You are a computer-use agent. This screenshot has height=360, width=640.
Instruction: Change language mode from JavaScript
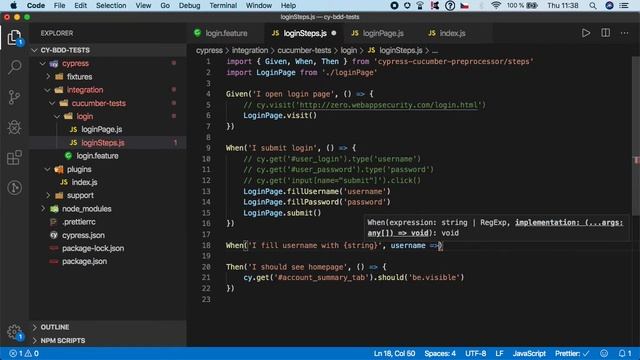(x=529, y=353)
